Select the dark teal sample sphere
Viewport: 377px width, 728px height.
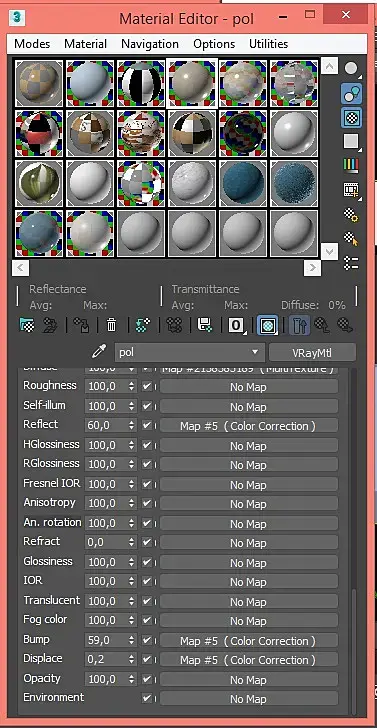(x=243, y=183)
